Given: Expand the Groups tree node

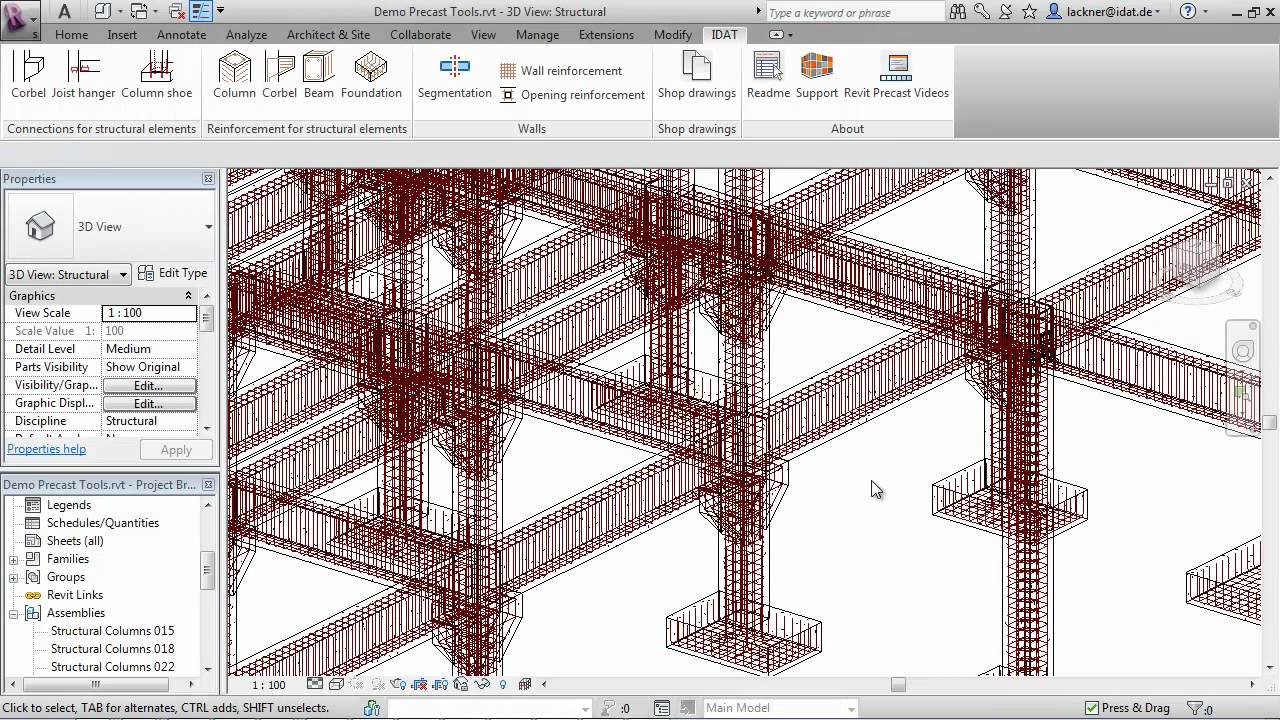Looking at the screenshot, I should pyautogui.click(x=14, y=577).
